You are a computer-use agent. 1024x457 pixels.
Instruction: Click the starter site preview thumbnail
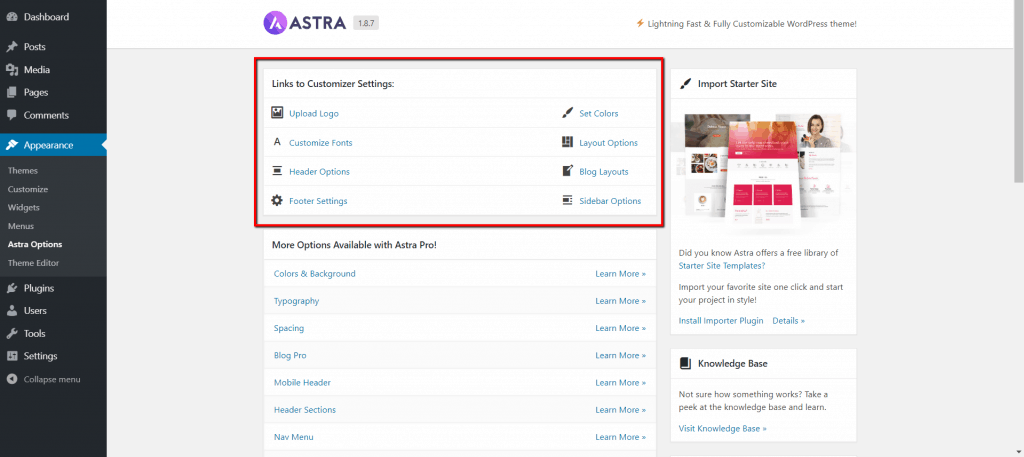[x=763, y=171]
